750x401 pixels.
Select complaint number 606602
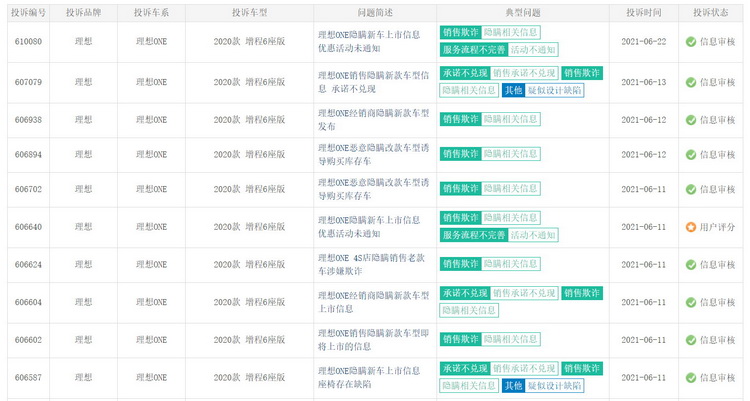point(28,340)
